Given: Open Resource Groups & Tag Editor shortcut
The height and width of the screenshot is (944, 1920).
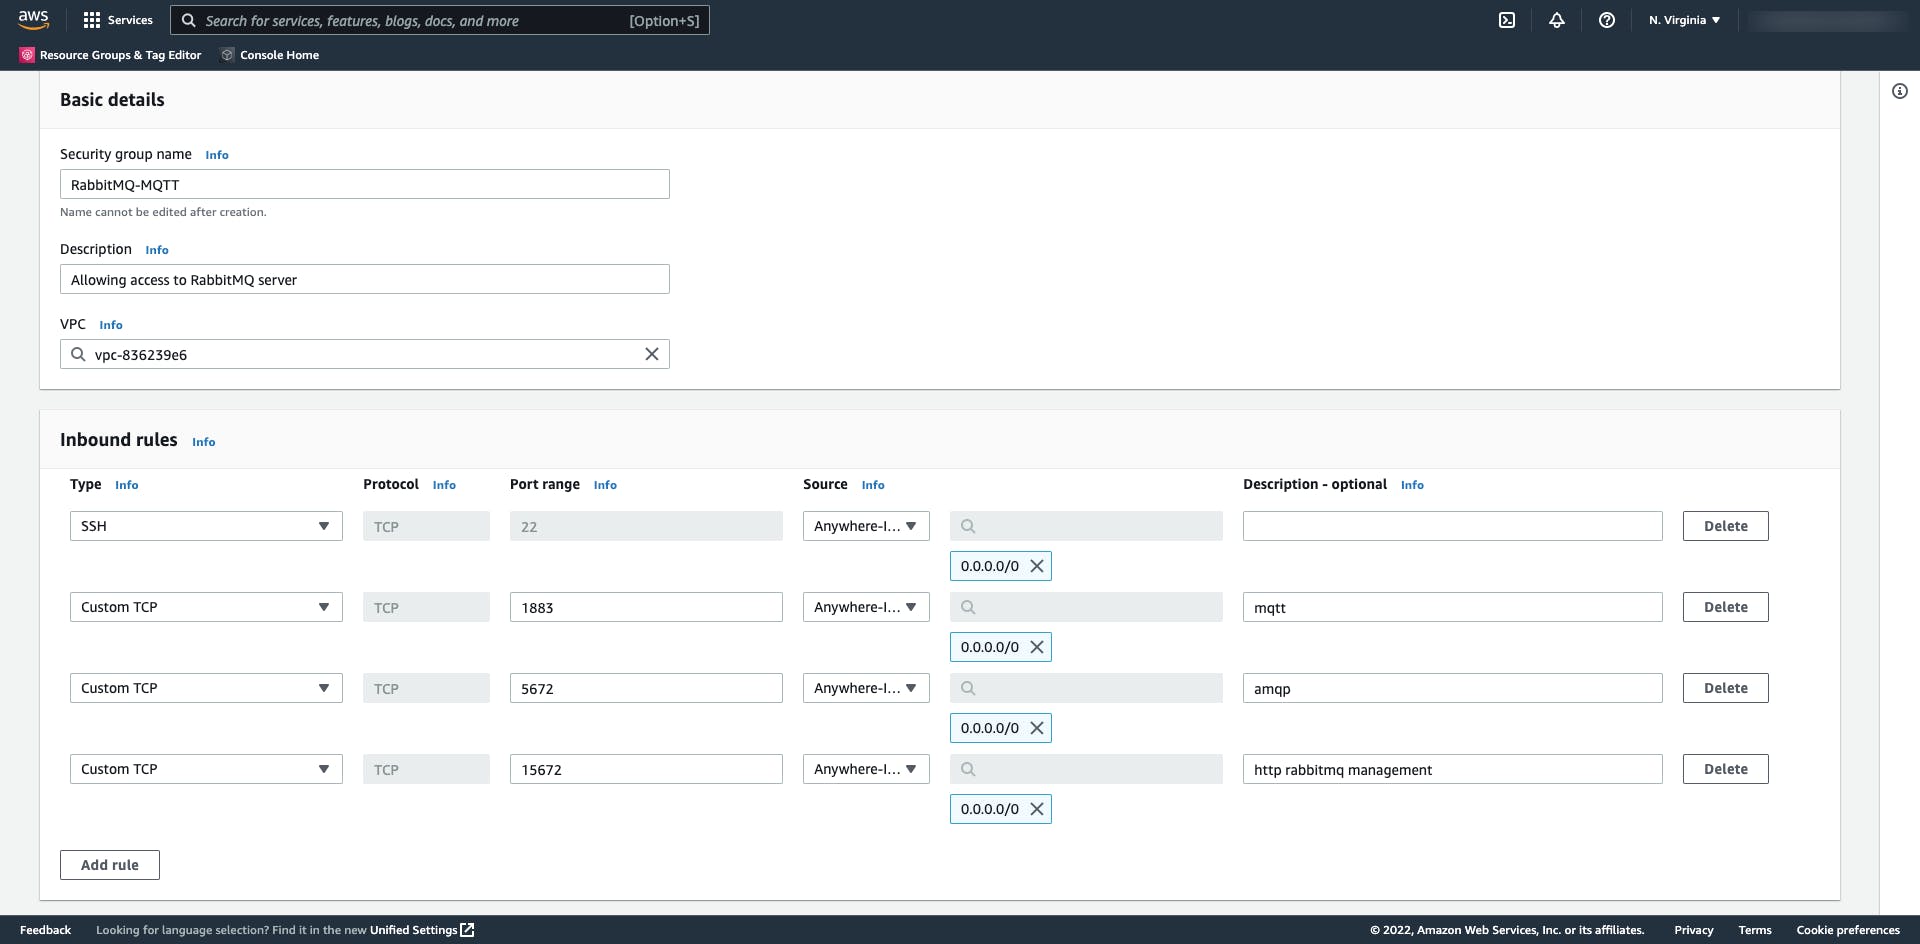Looking at the screenshot, I should click(111, 55).
